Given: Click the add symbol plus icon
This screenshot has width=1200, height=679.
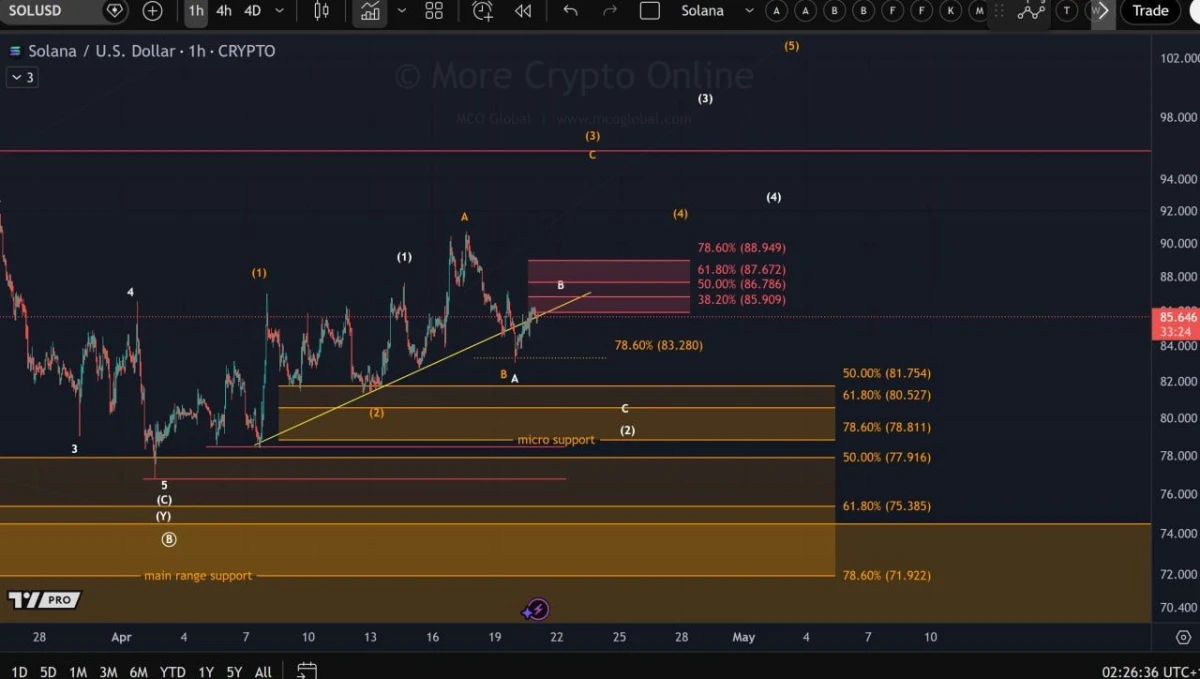Looking at the screenshot, I should tap(152, 11).
